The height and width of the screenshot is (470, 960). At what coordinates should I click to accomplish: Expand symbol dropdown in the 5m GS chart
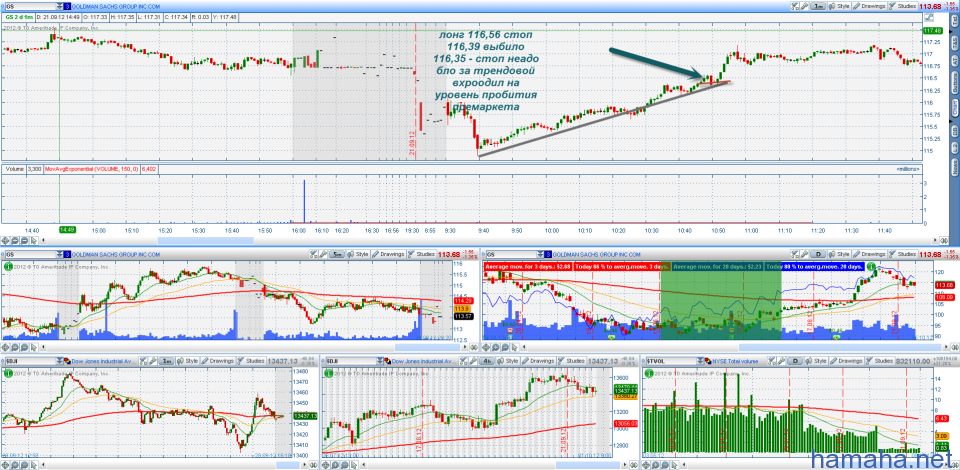click(x=60, y=253)
